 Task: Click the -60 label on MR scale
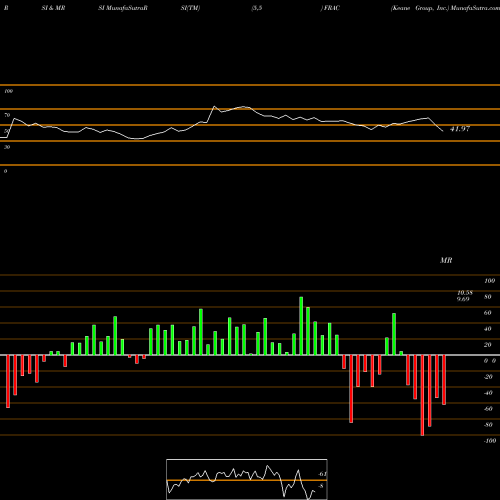tap(488, 409)
